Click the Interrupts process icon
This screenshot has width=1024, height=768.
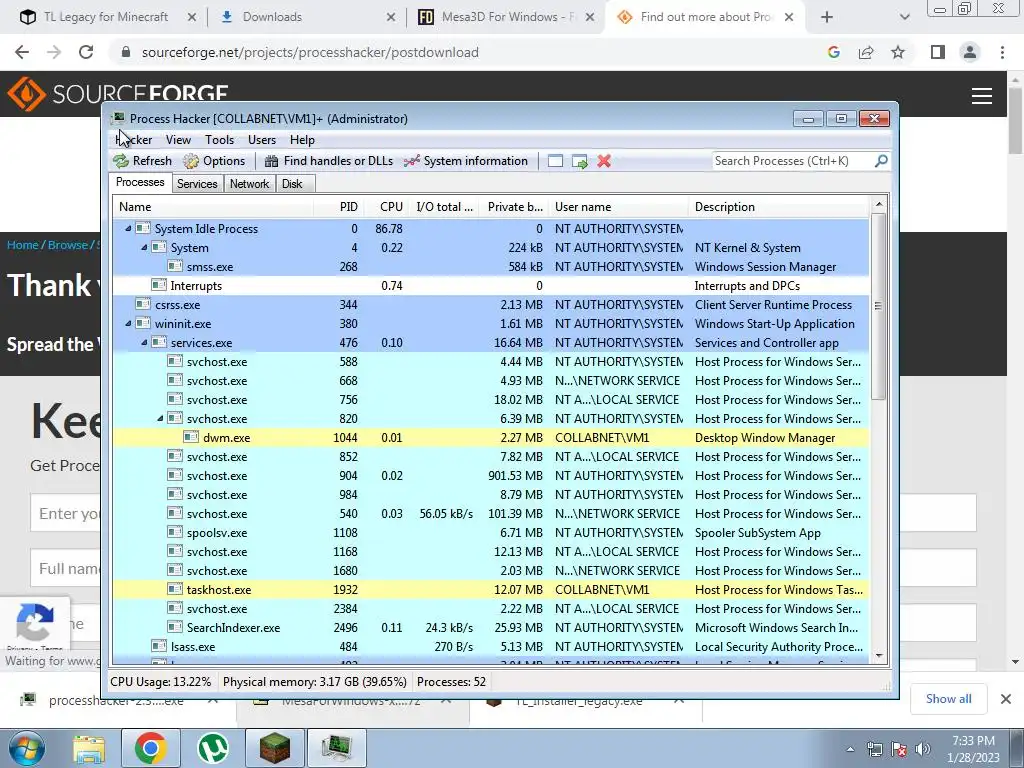click(x=159, y=285)
